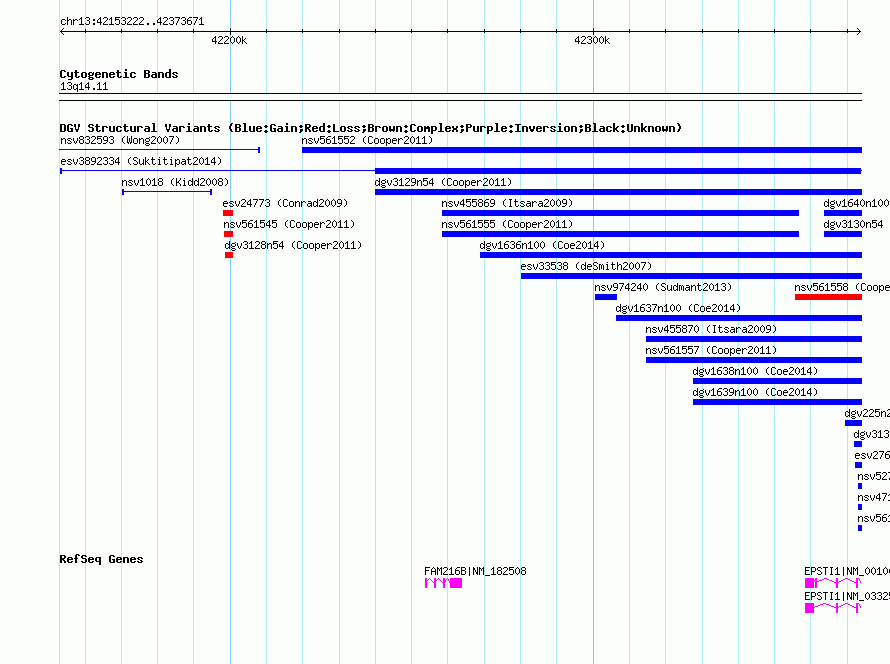Click the dgv1637n100 blue gain bar
This screenshot has width=890, height=664.
pos(739,318)
